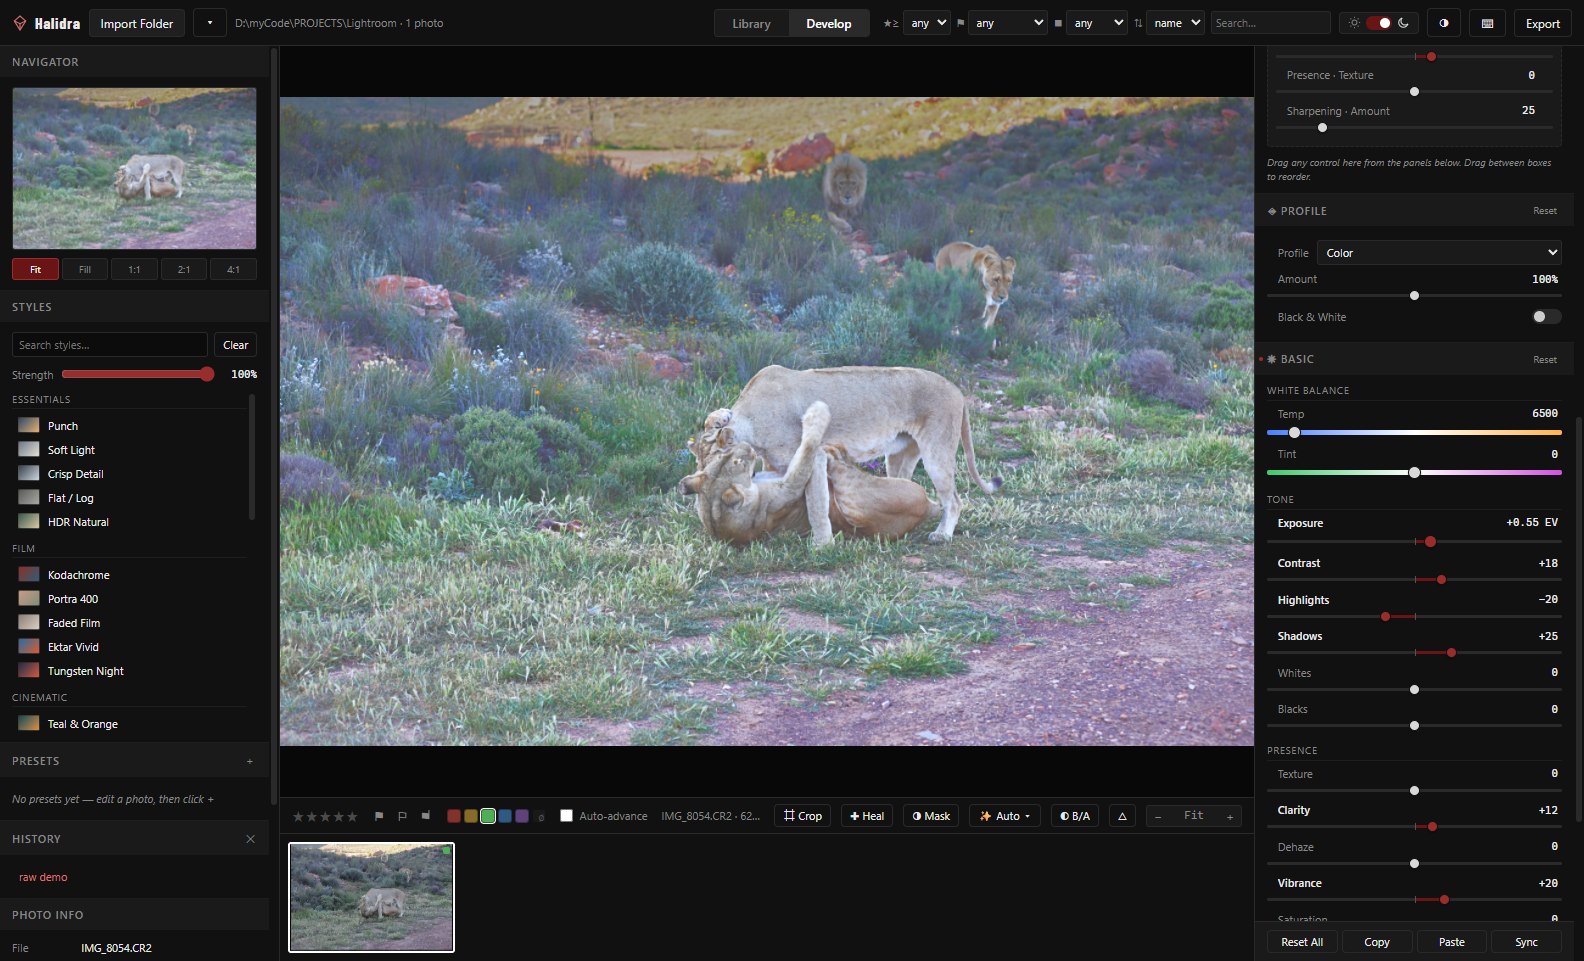Close the History panel with X
This screenshot has height=961, width=1584.
click(250, 839)
